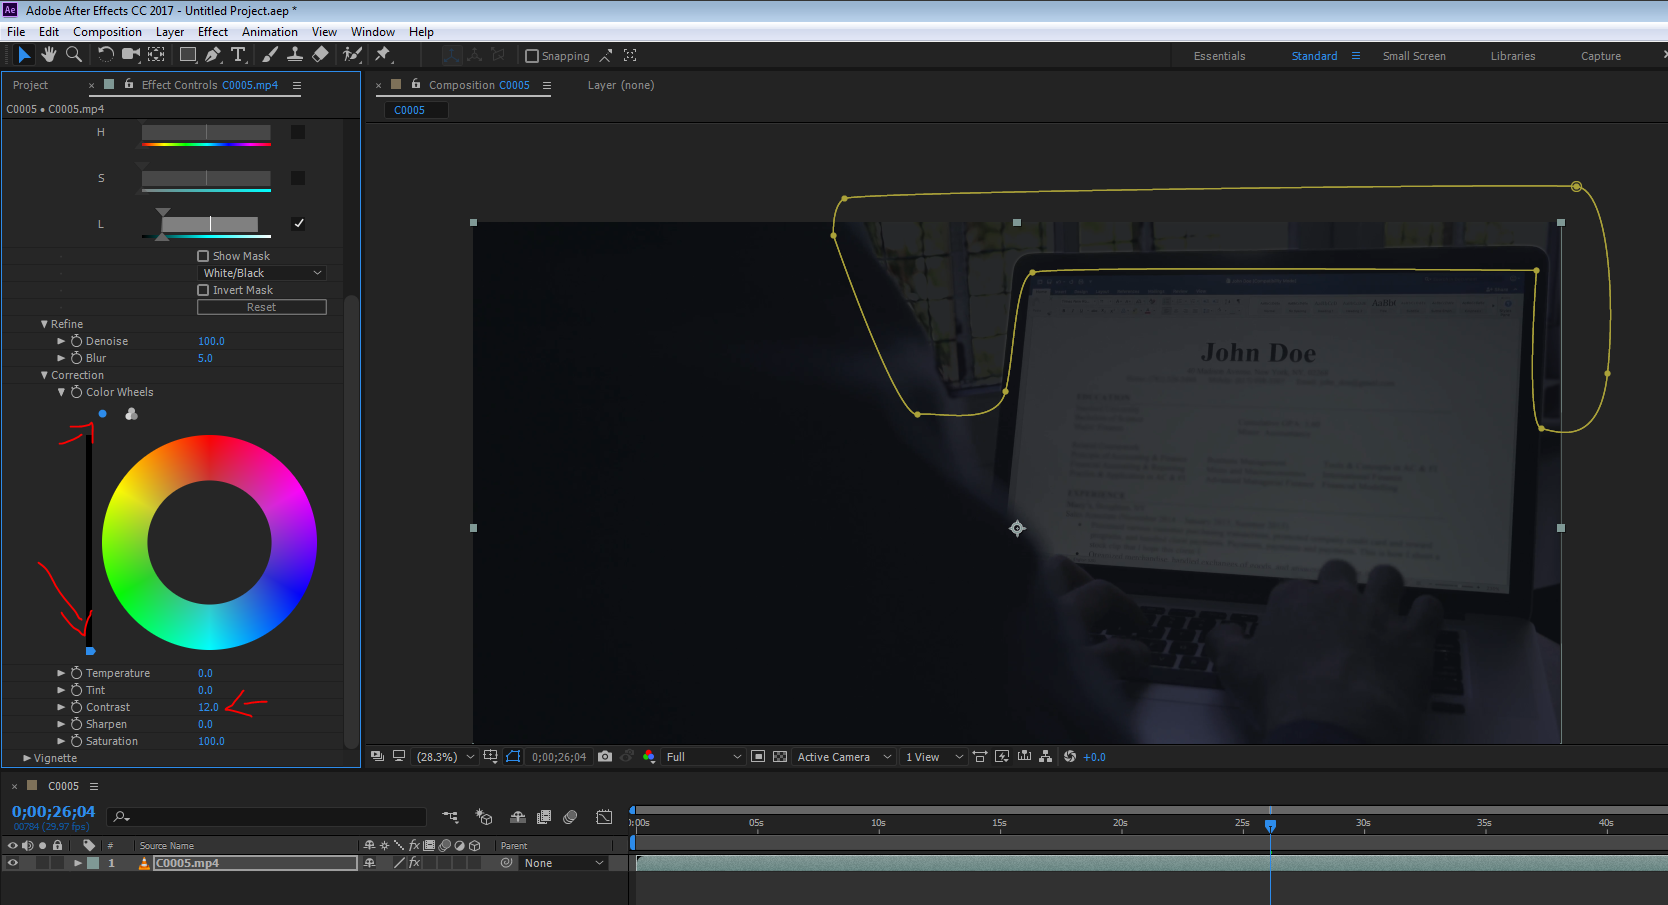Take a snapshot with the camera icon
The image size is (1668, 905).
pyautogui.click(x=605, y=757)
